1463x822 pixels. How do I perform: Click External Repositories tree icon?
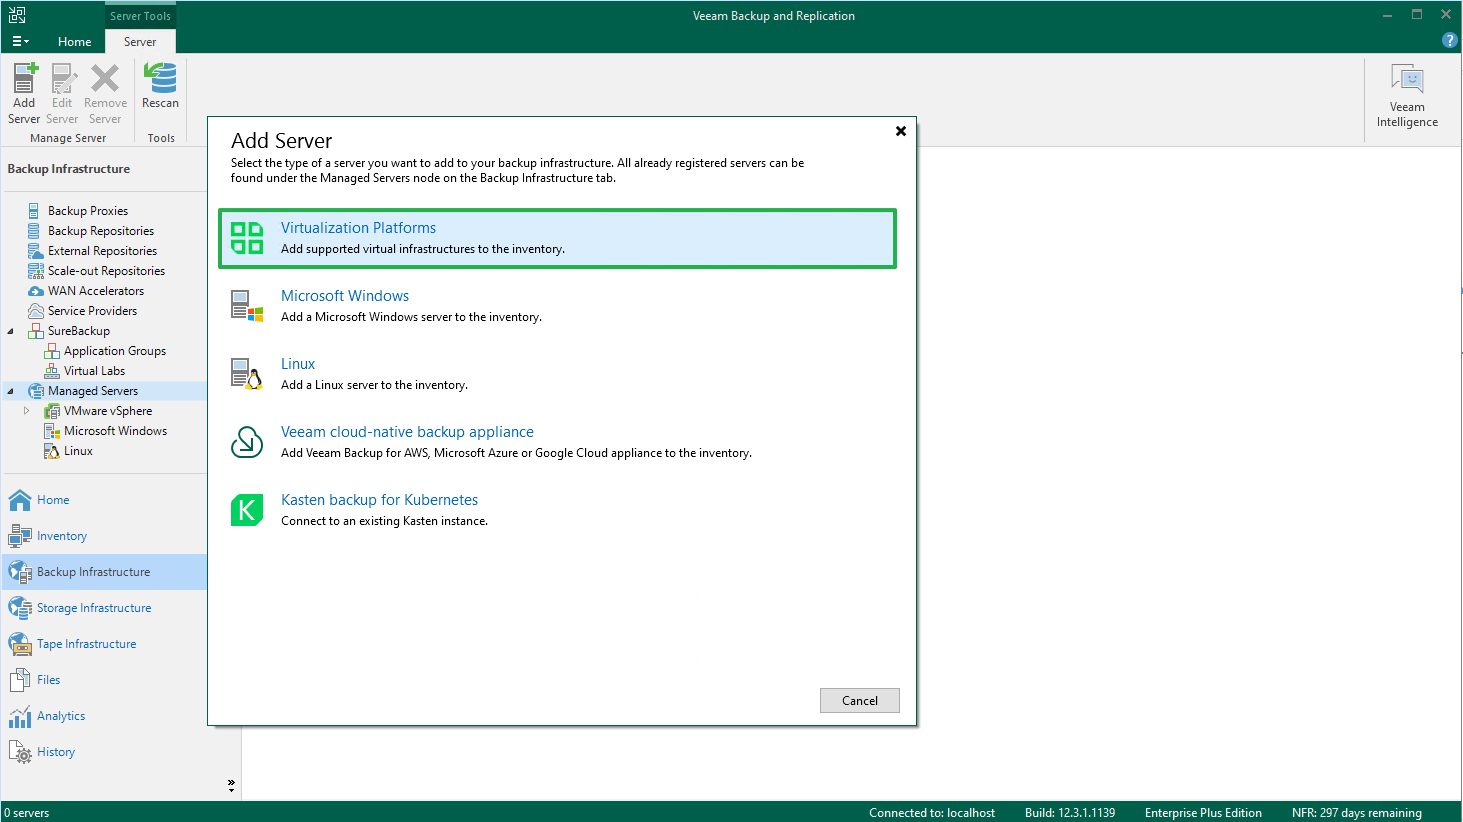(x=35, y=251)
